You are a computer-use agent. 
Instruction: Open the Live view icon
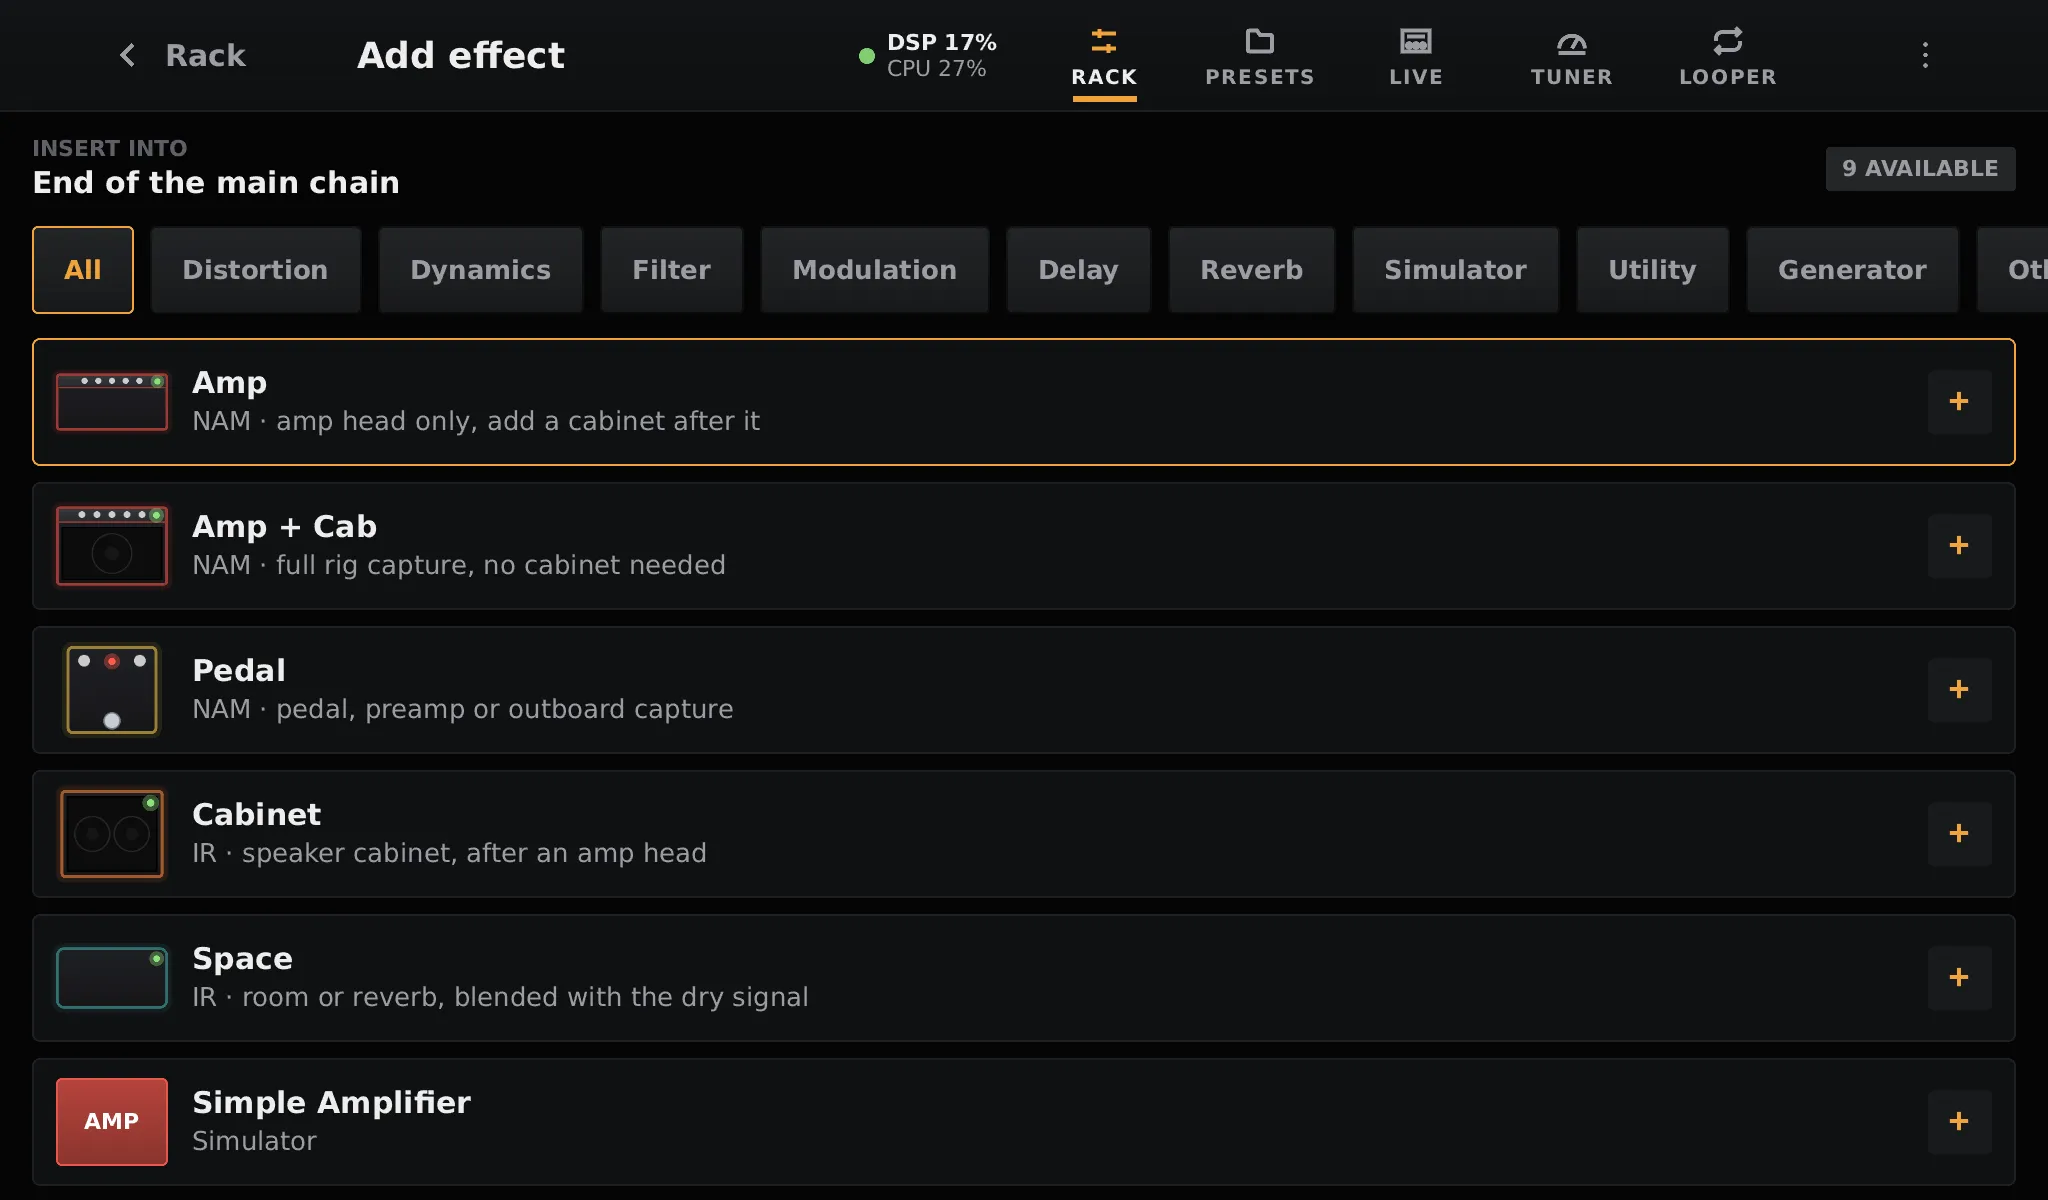(1416, 41)
